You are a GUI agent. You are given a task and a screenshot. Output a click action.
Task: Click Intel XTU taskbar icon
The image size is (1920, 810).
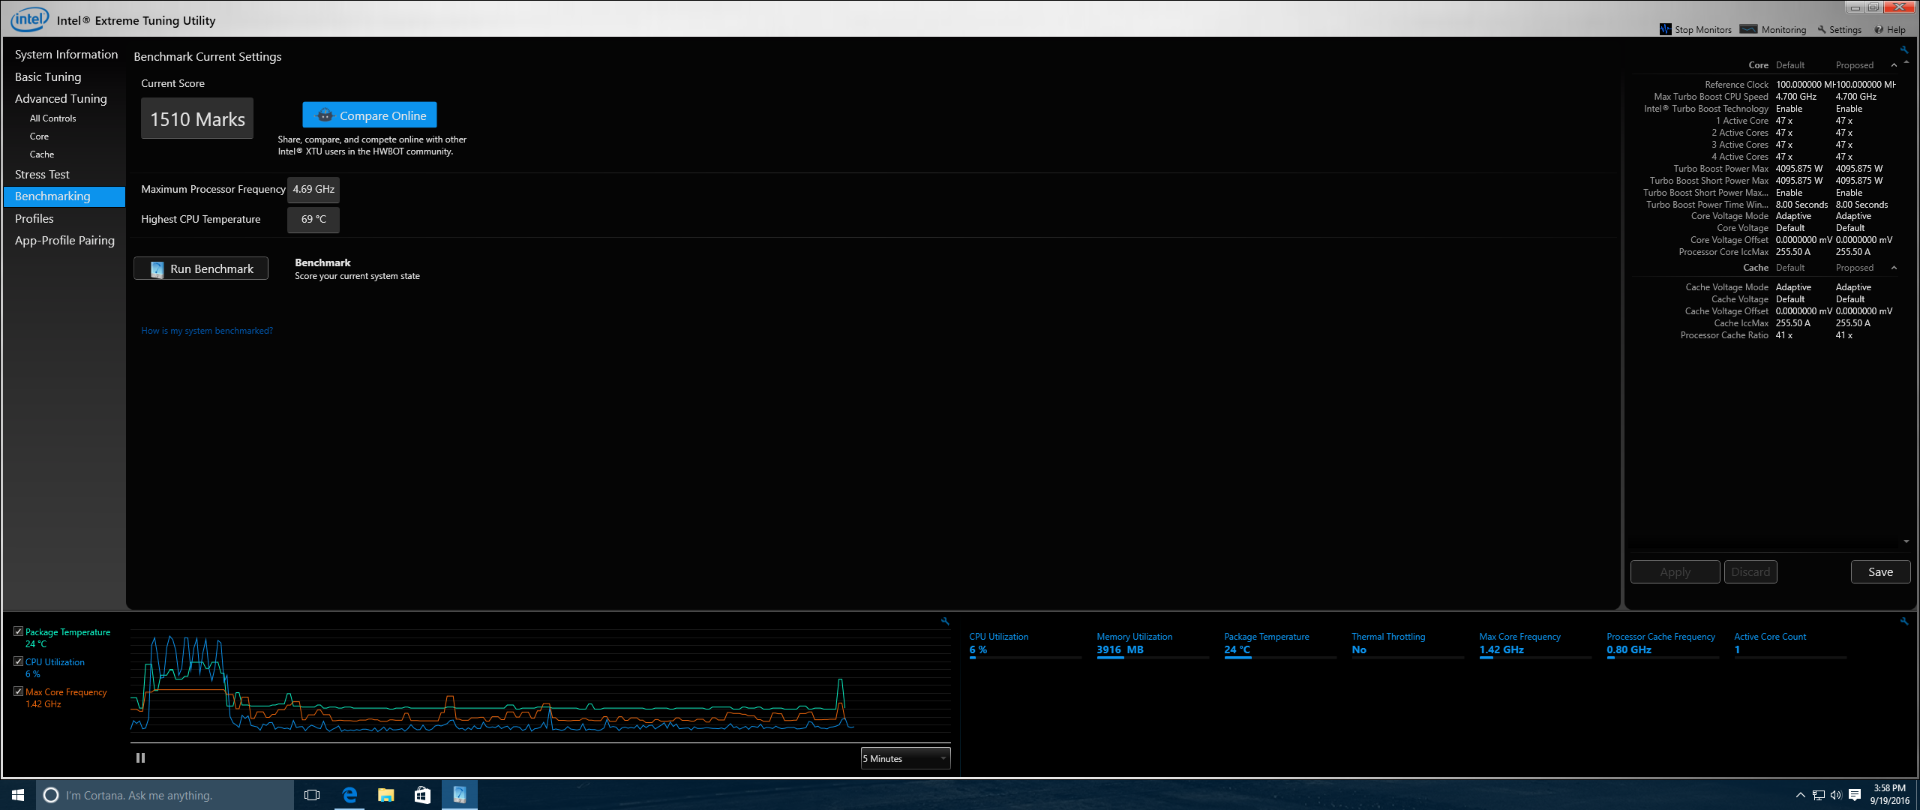point(460,795)
